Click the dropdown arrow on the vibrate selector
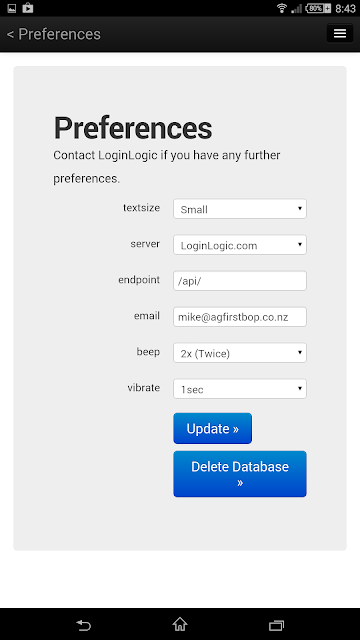This screenshot has width=360, height=640. (300, 388)
